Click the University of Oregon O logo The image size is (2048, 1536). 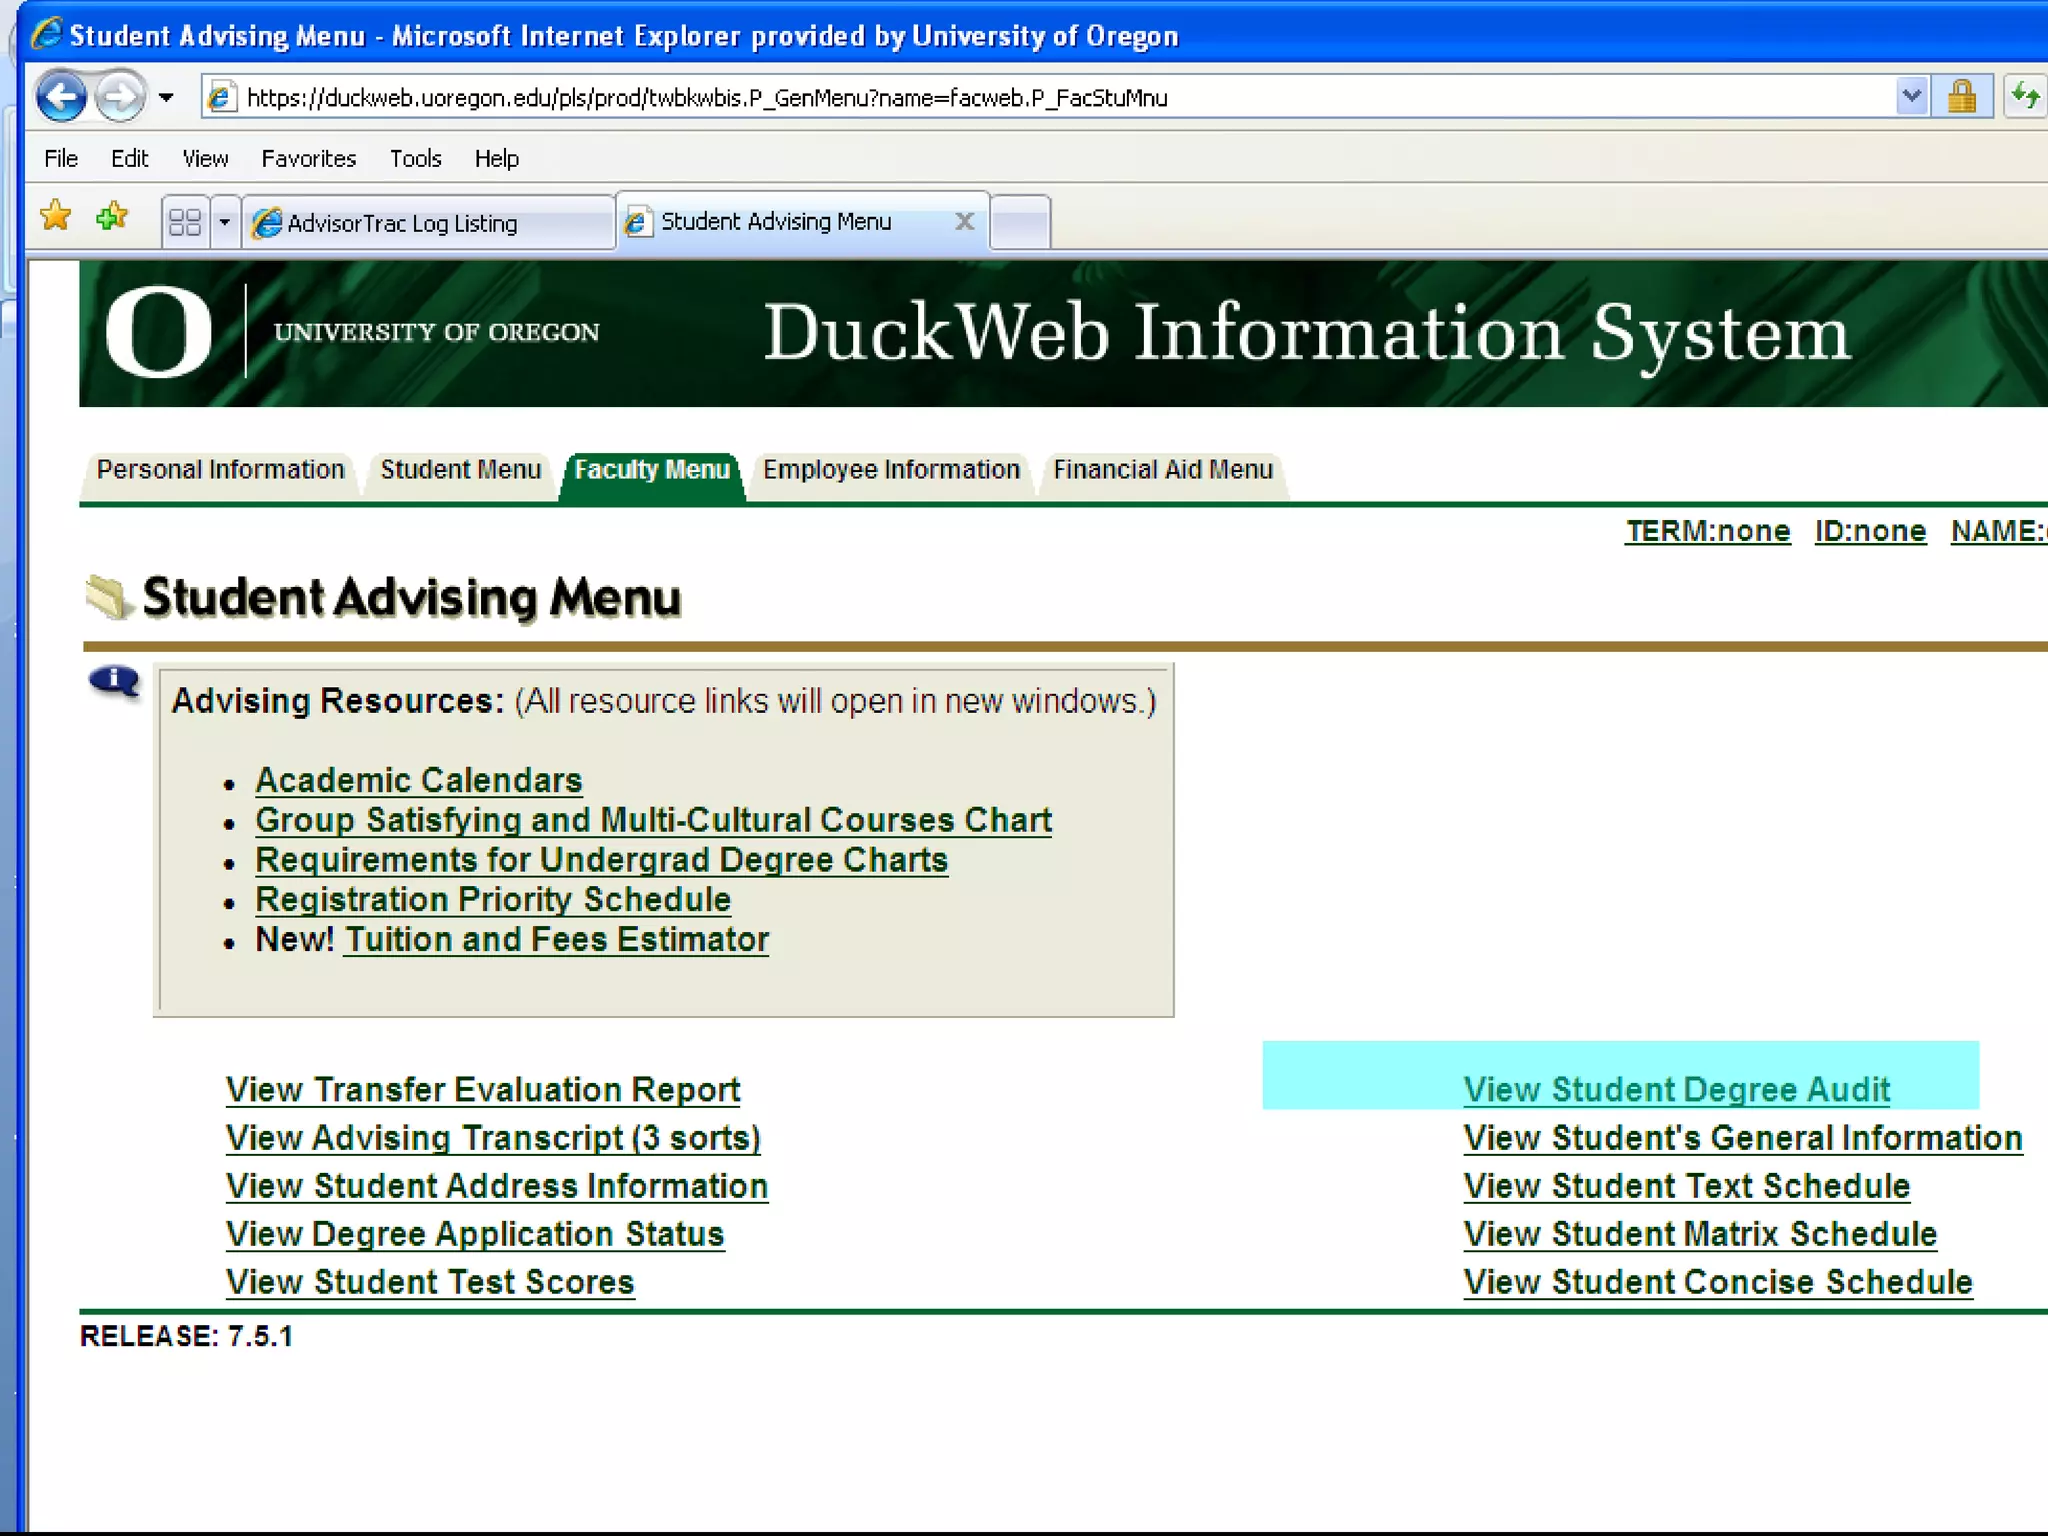(x=158, y=332)
